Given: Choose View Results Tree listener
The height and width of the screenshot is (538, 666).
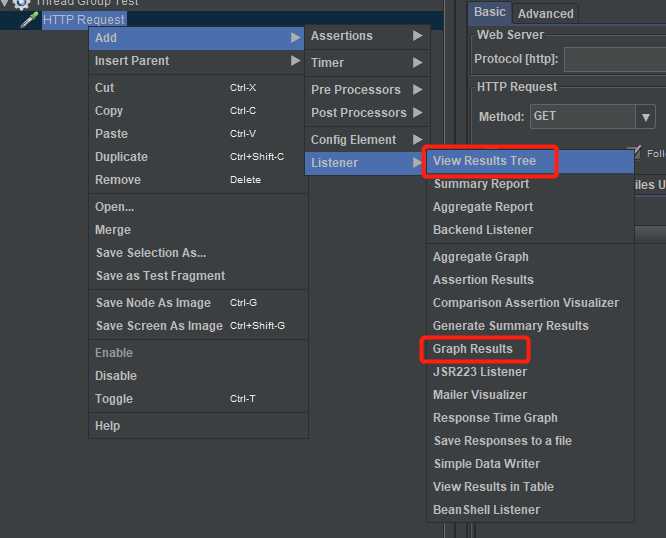Looking at the screenshot, I should pos(484,161).
